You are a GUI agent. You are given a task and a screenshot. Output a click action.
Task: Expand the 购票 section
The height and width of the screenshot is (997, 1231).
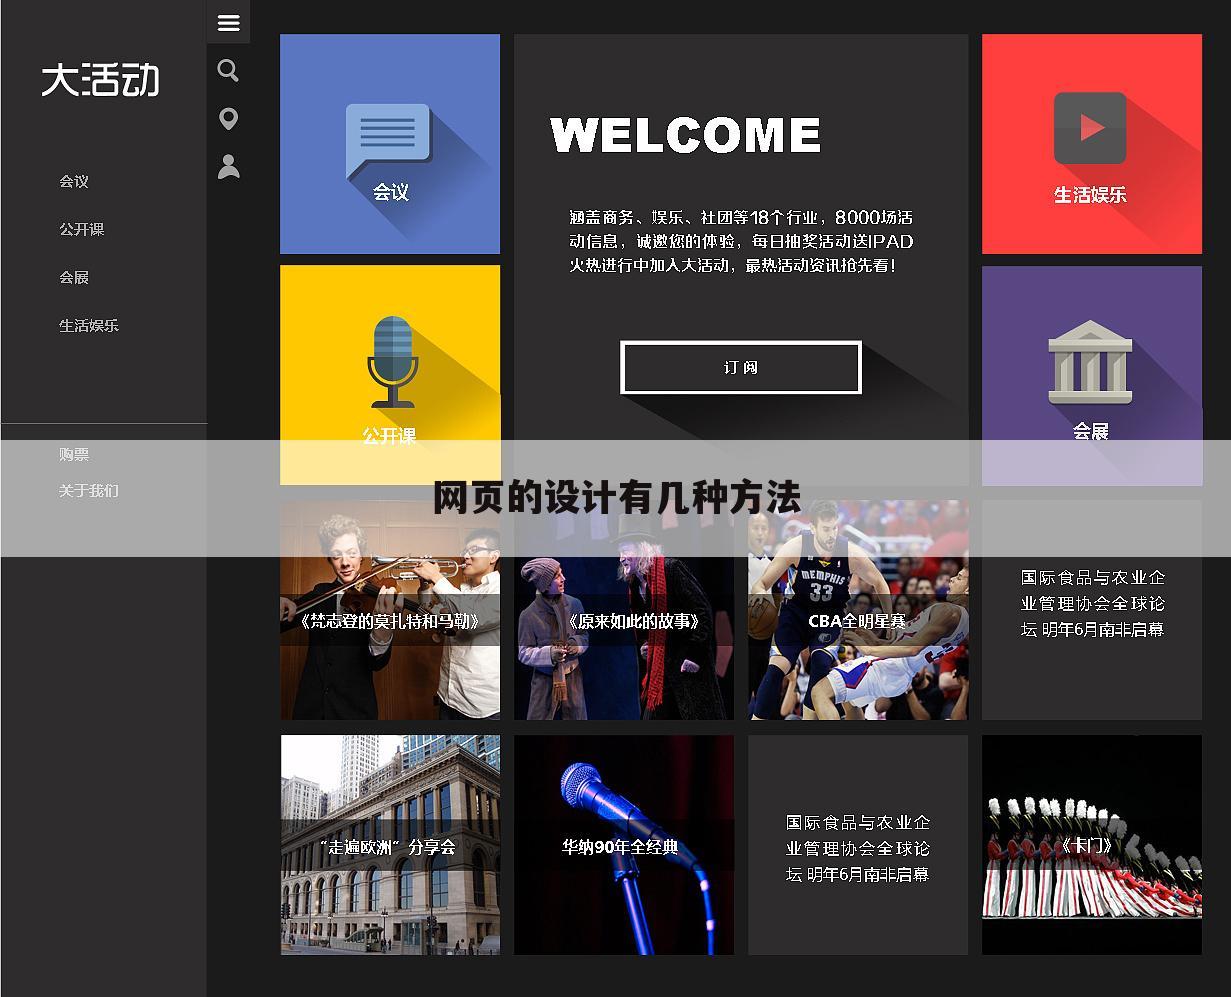pos(73,454)
